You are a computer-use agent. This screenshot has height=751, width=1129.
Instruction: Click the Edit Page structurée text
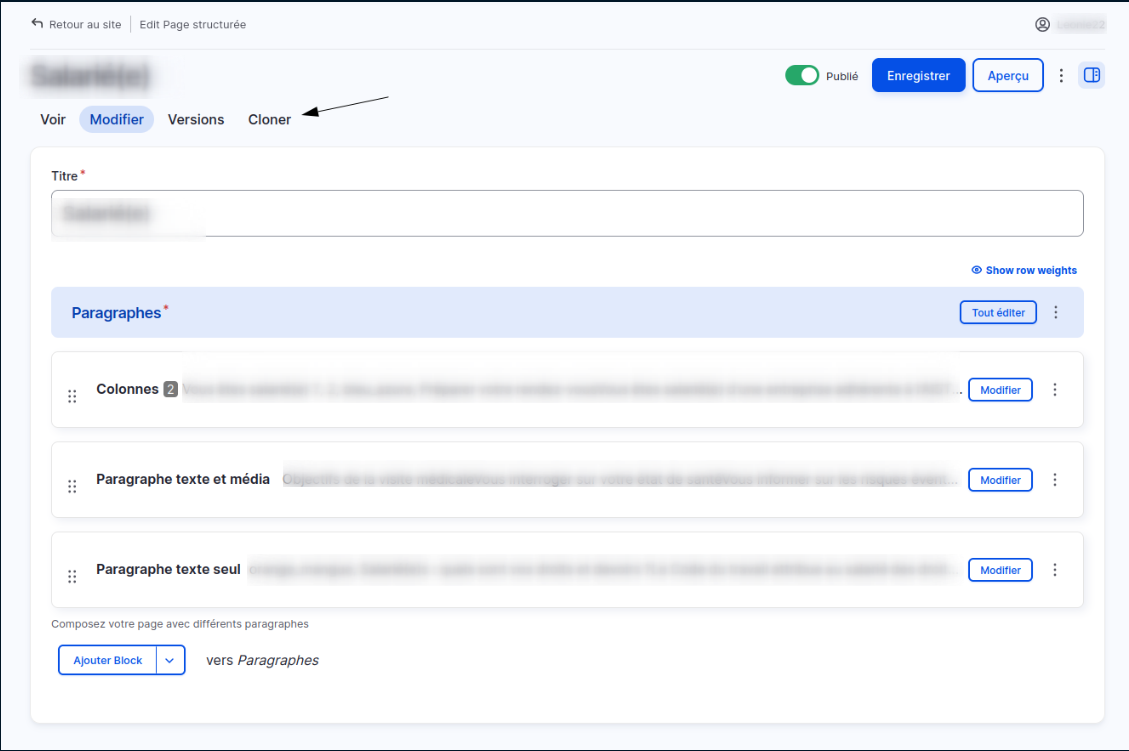(192, 24)
